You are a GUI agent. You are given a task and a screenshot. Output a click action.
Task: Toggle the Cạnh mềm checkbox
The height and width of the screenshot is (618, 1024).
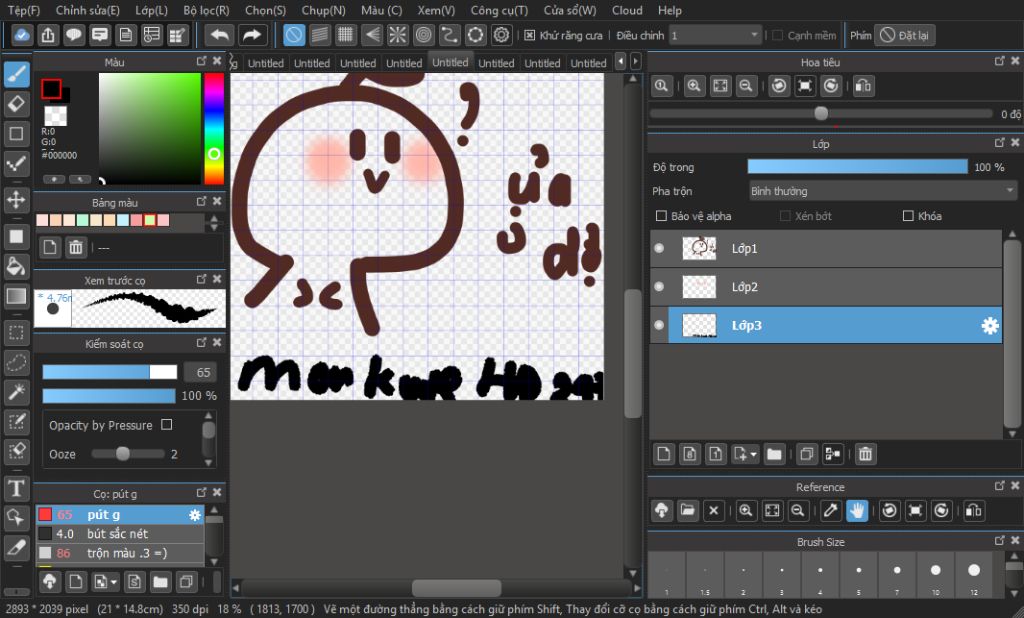tap(777, 35)
